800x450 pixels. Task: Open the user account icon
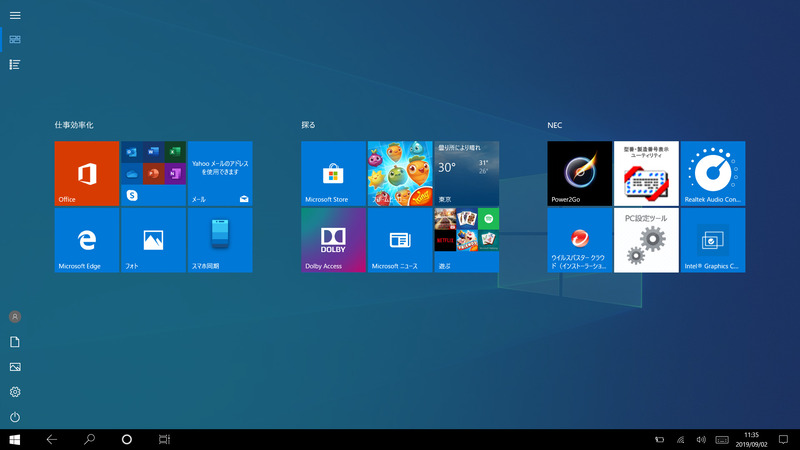(15, 317)
